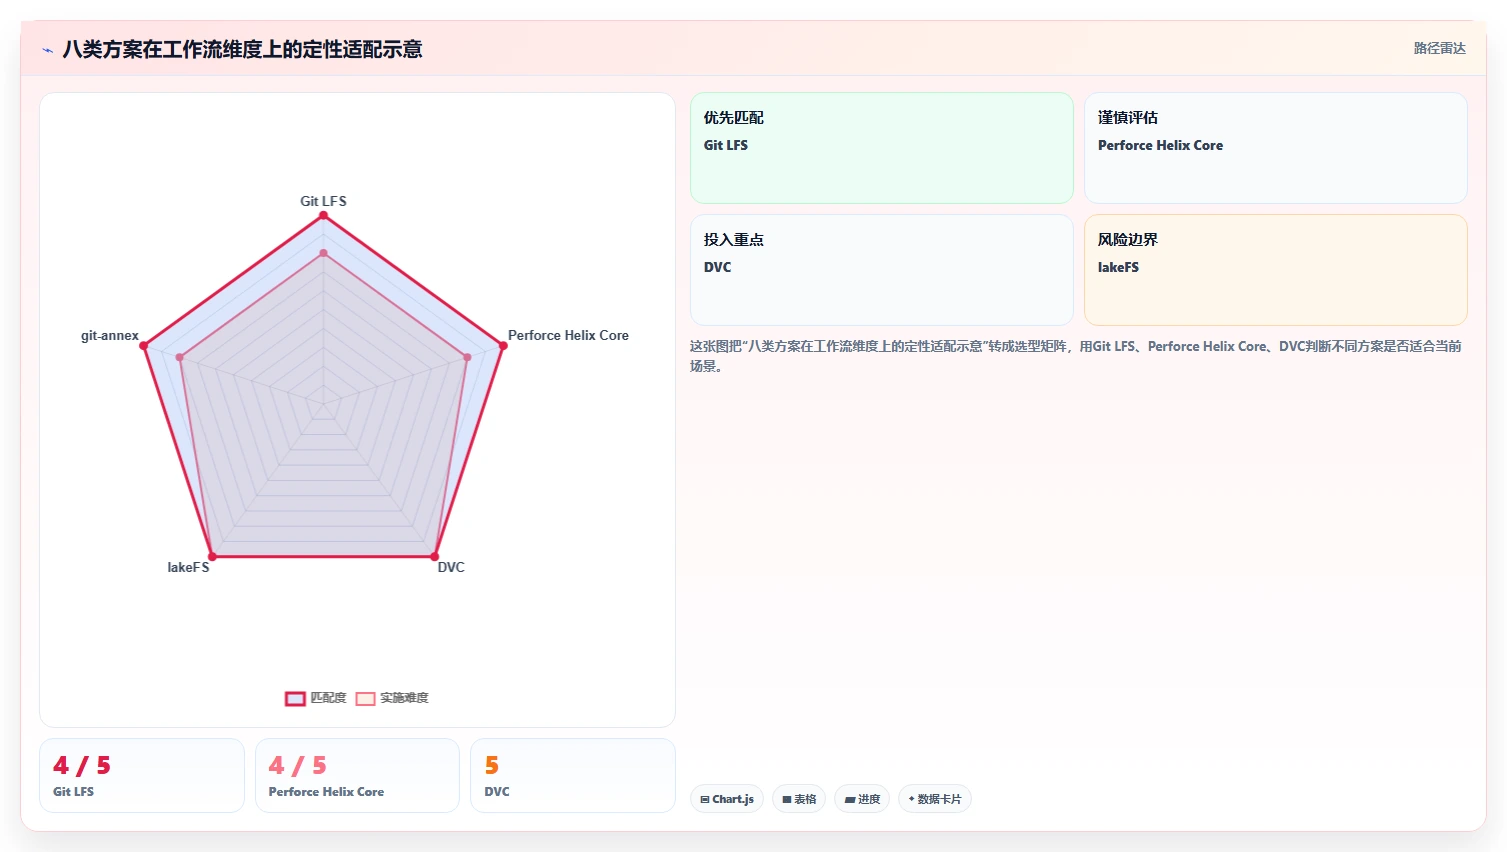This screenshot has height=852, width=1507.
Task: Toggle the 实施难度 legend swatch
Action: [x=365, y=698]
